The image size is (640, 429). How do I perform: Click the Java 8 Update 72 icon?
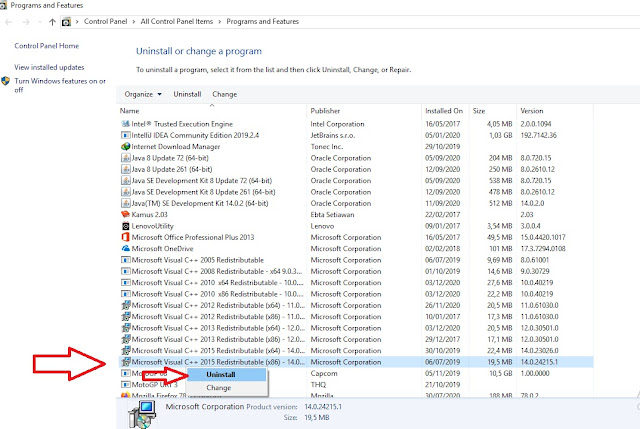(x=126, y=158)
